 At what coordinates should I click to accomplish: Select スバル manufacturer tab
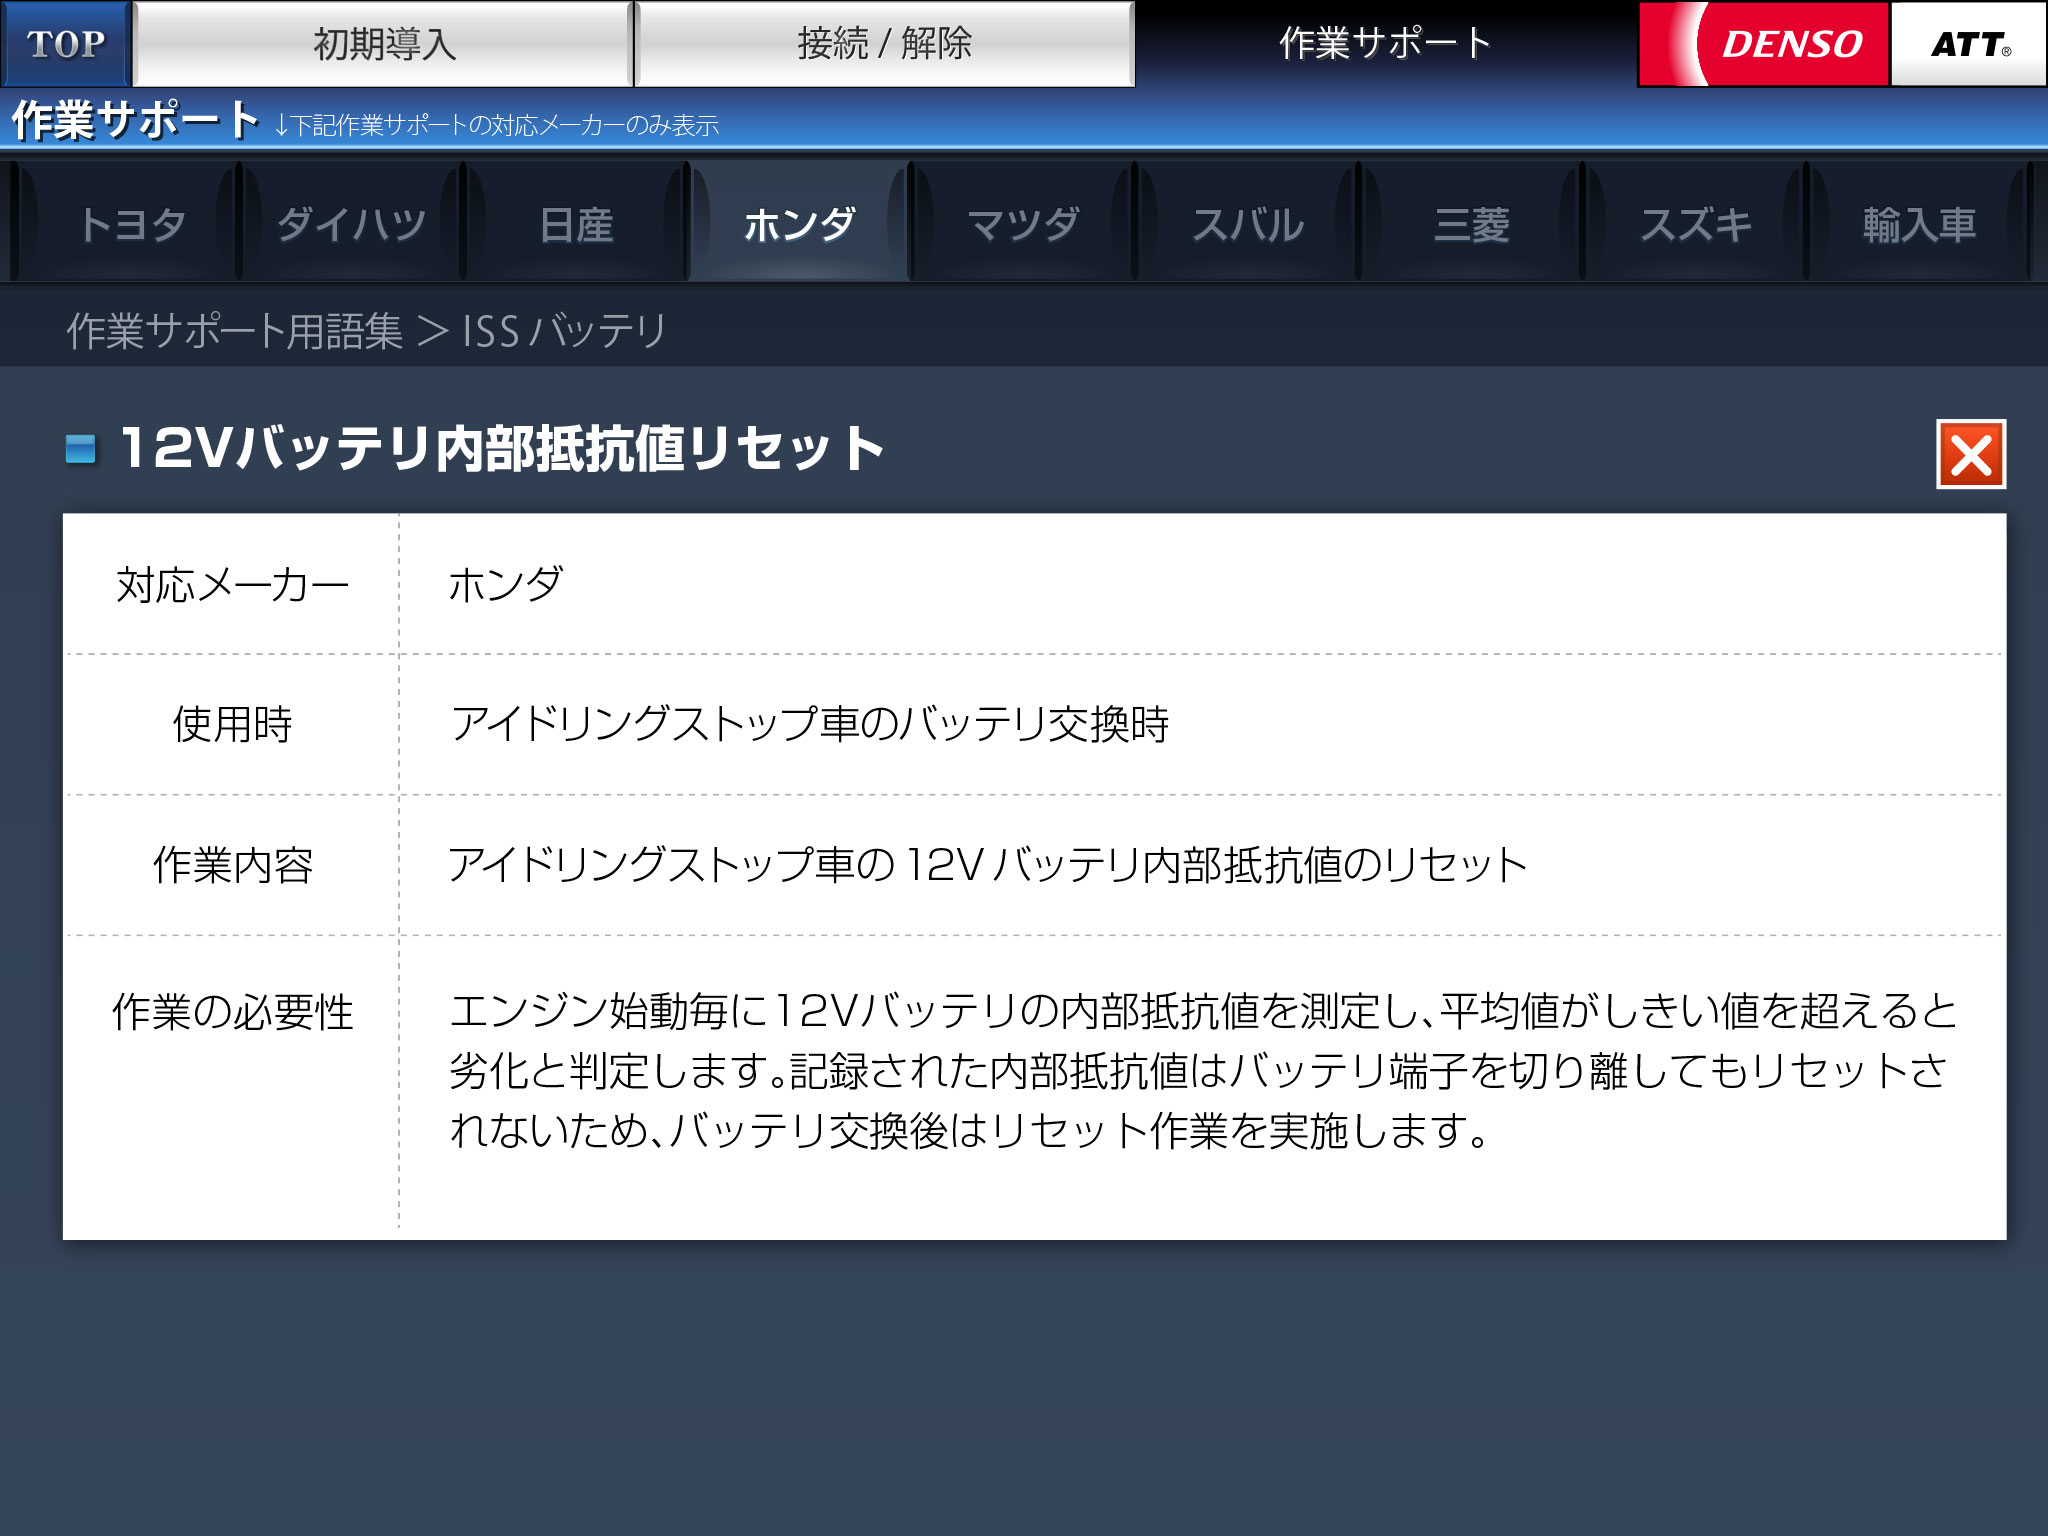pos(1247,224)
